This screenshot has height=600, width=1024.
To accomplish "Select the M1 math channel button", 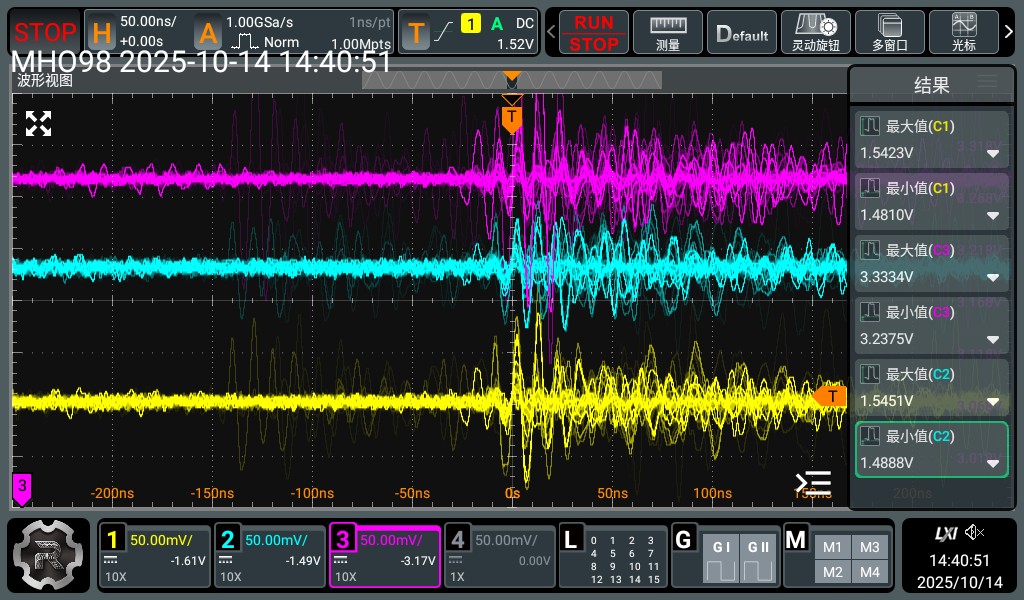I will coord(832,547).
